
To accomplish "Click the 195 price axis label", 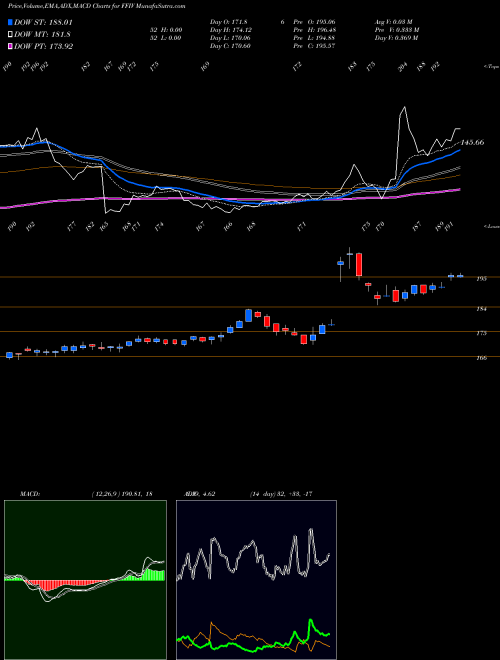I will tap(482, 279).
